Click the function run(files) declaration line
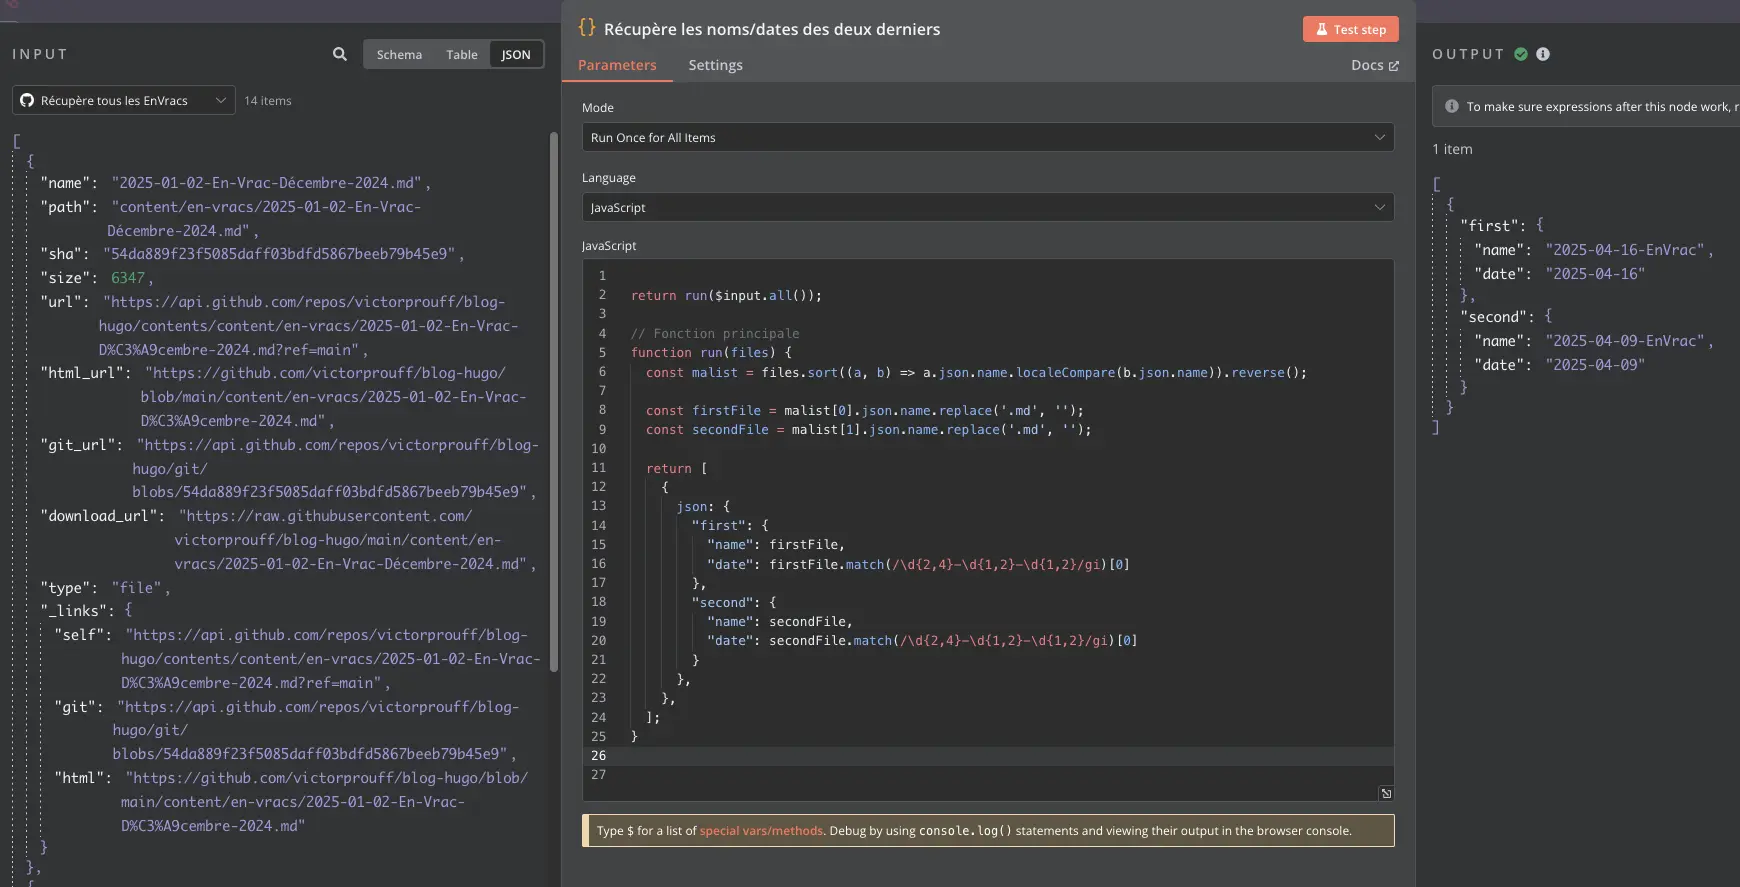 click(x=711, y=353)
